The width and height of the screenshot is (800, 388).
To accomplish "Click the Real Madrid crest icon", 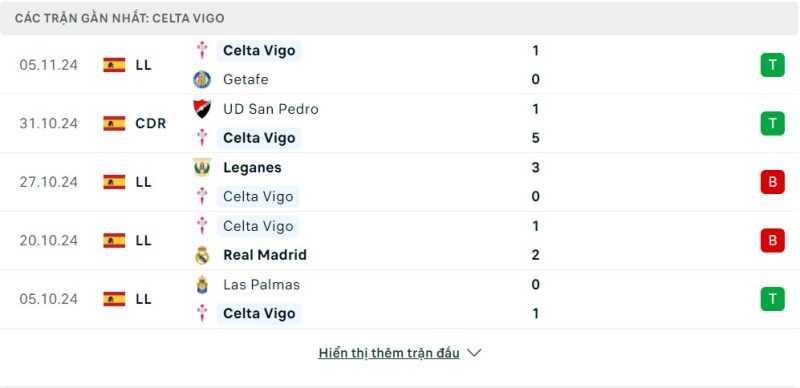I will pyautogui.click(x=202, y=255).
